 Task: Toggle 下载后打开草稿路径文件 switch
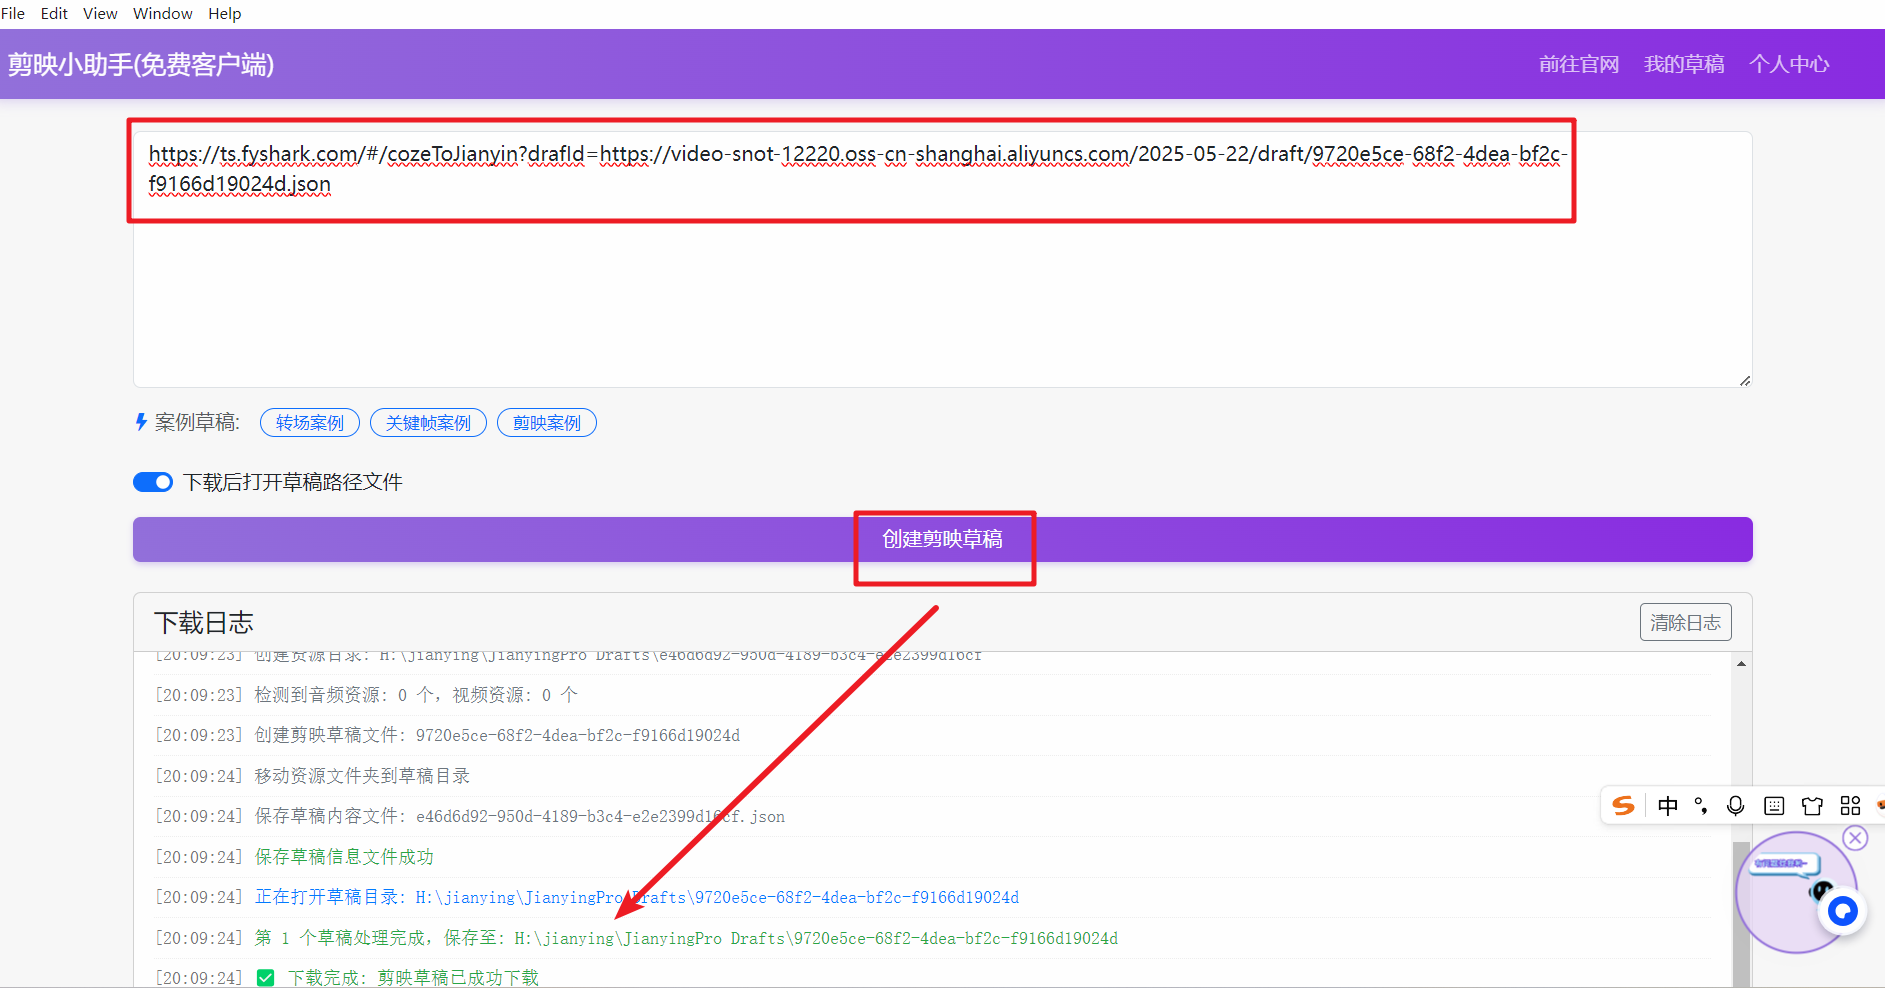pyautogui.click(x=153, y=482)
